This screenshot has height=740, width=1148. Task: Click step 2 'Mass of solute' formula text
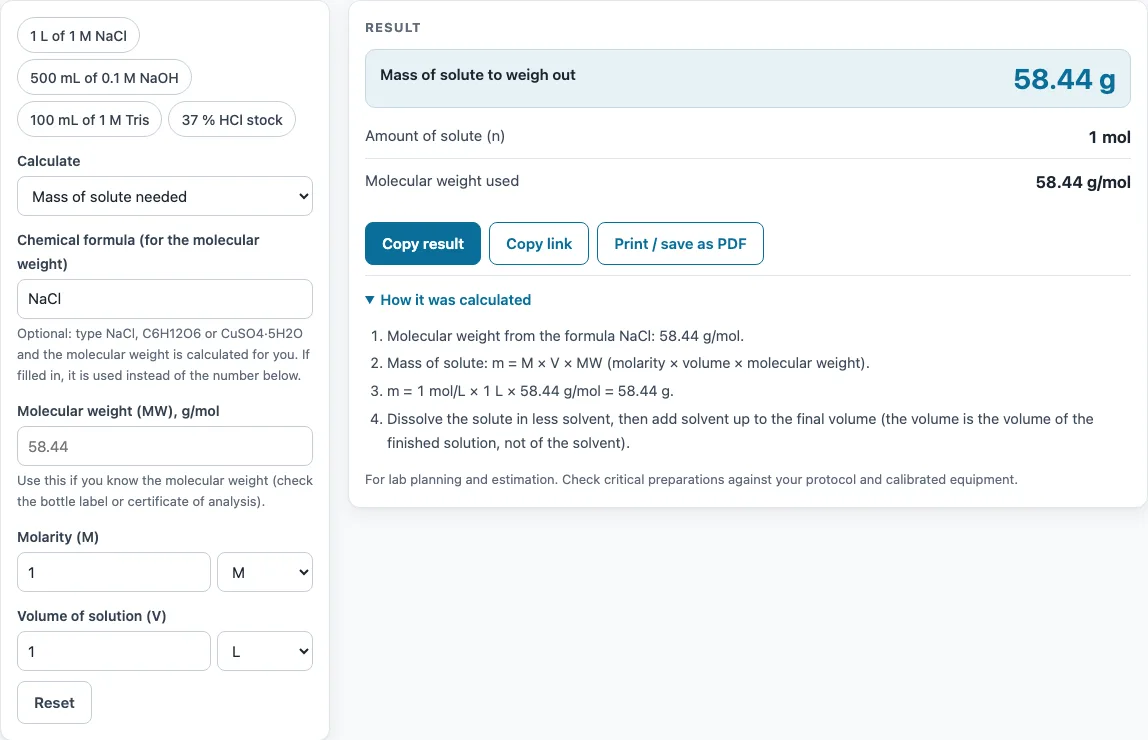[628, 363]
